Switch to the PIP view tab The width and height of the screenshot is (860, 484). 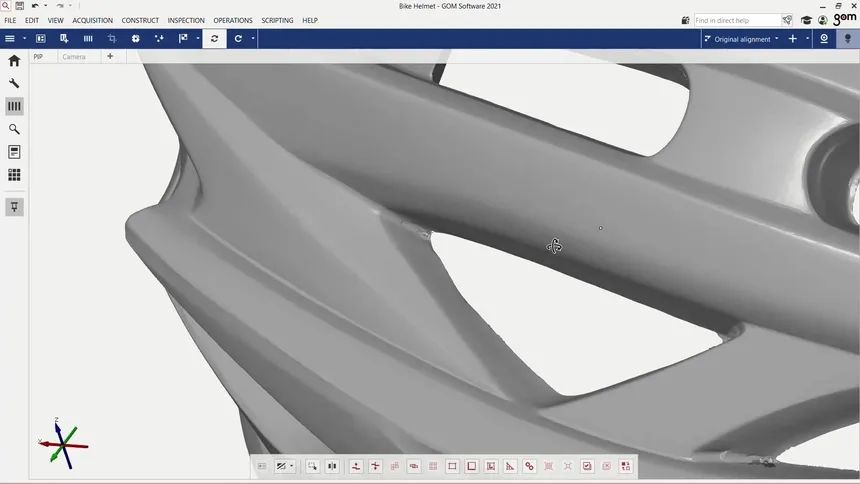[x=38, y=57]
